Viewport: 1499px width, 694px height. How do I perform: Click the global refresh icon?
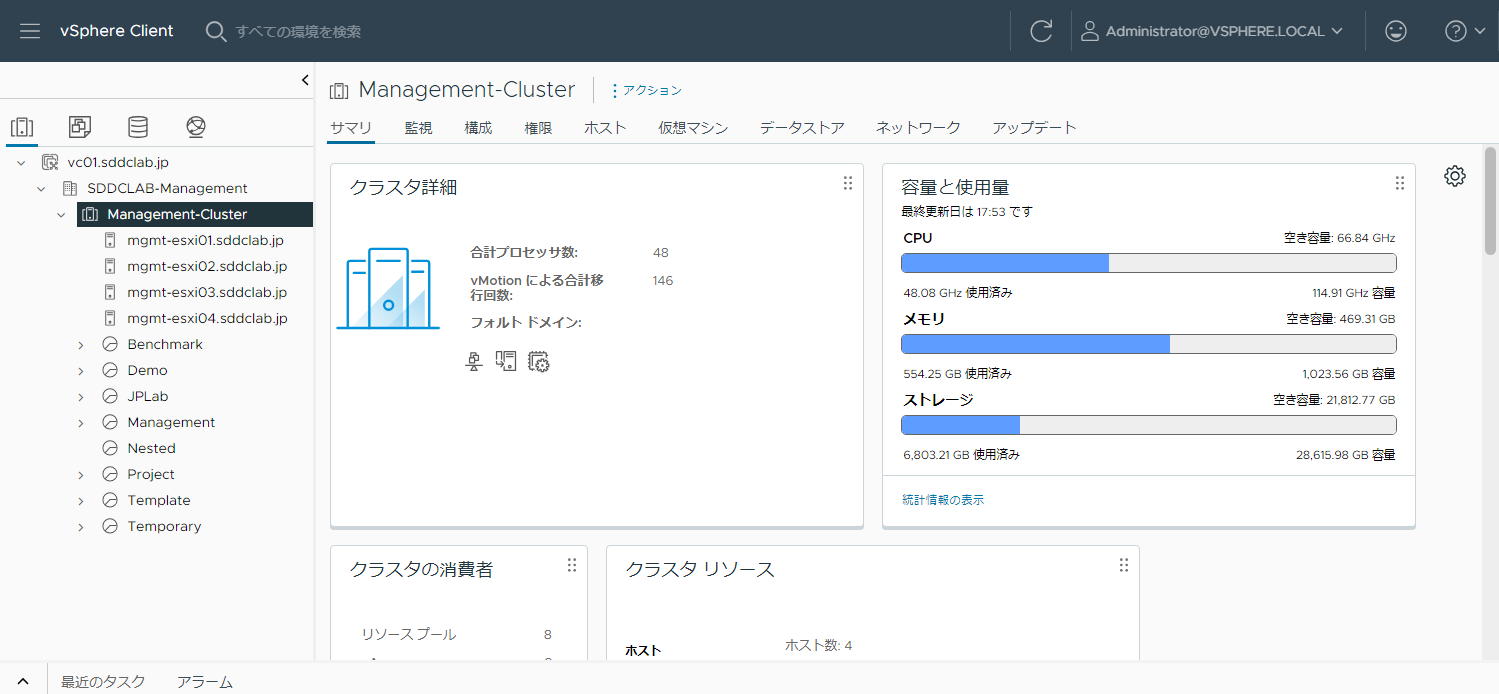(1041, 31)
